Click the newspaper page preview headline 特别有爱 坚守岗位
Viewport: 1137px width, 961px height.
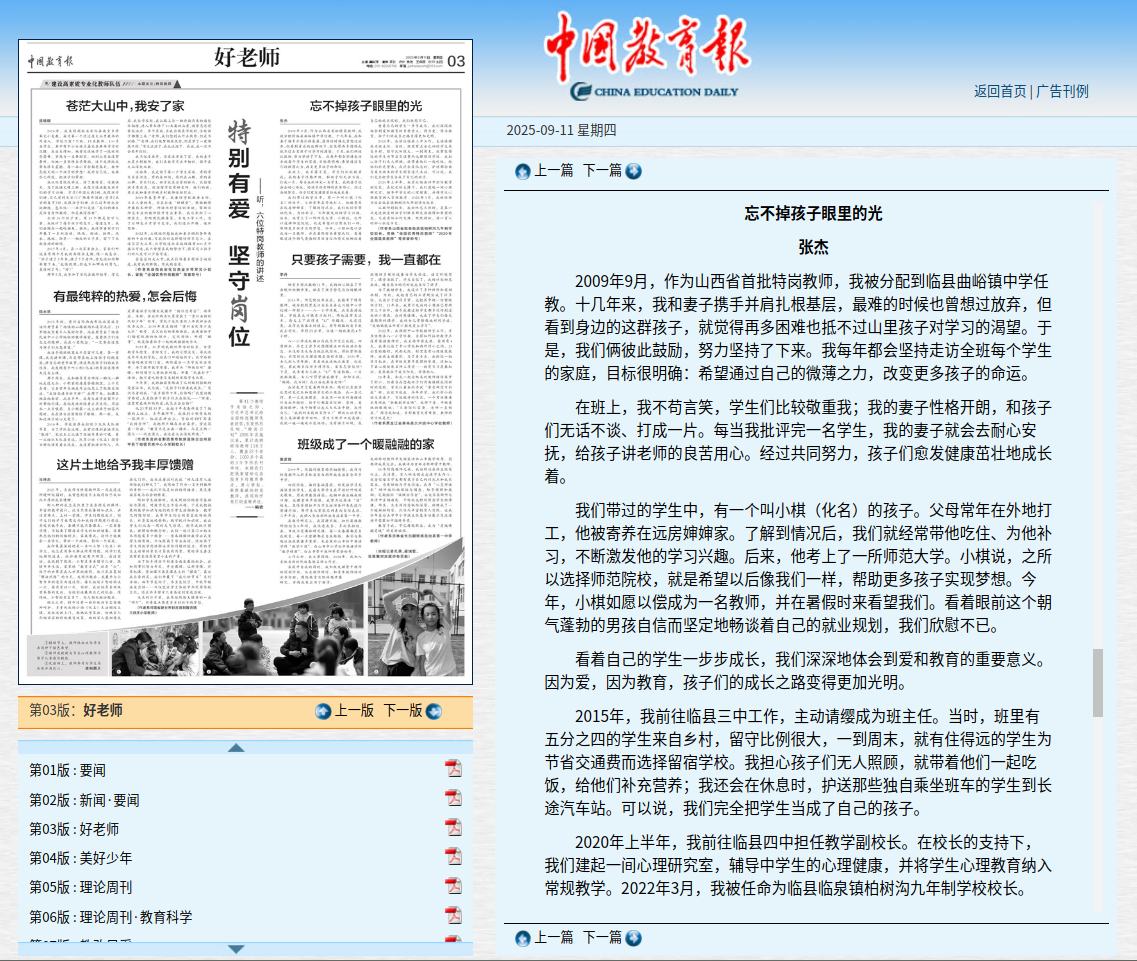[x=239, y=235]
